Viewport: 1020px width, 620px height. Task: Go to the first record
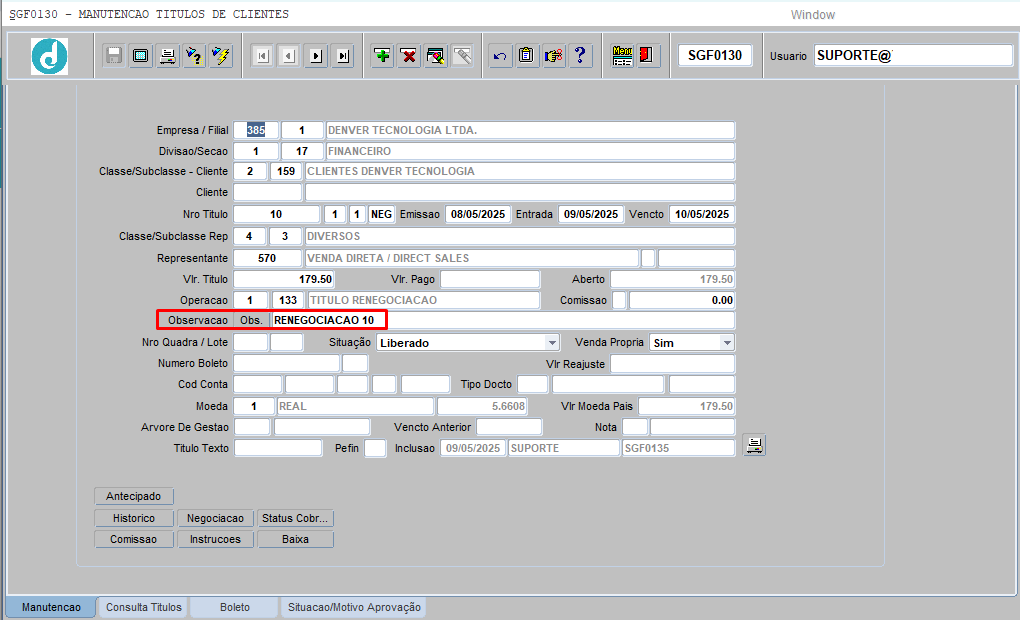(x=262, y=56)
